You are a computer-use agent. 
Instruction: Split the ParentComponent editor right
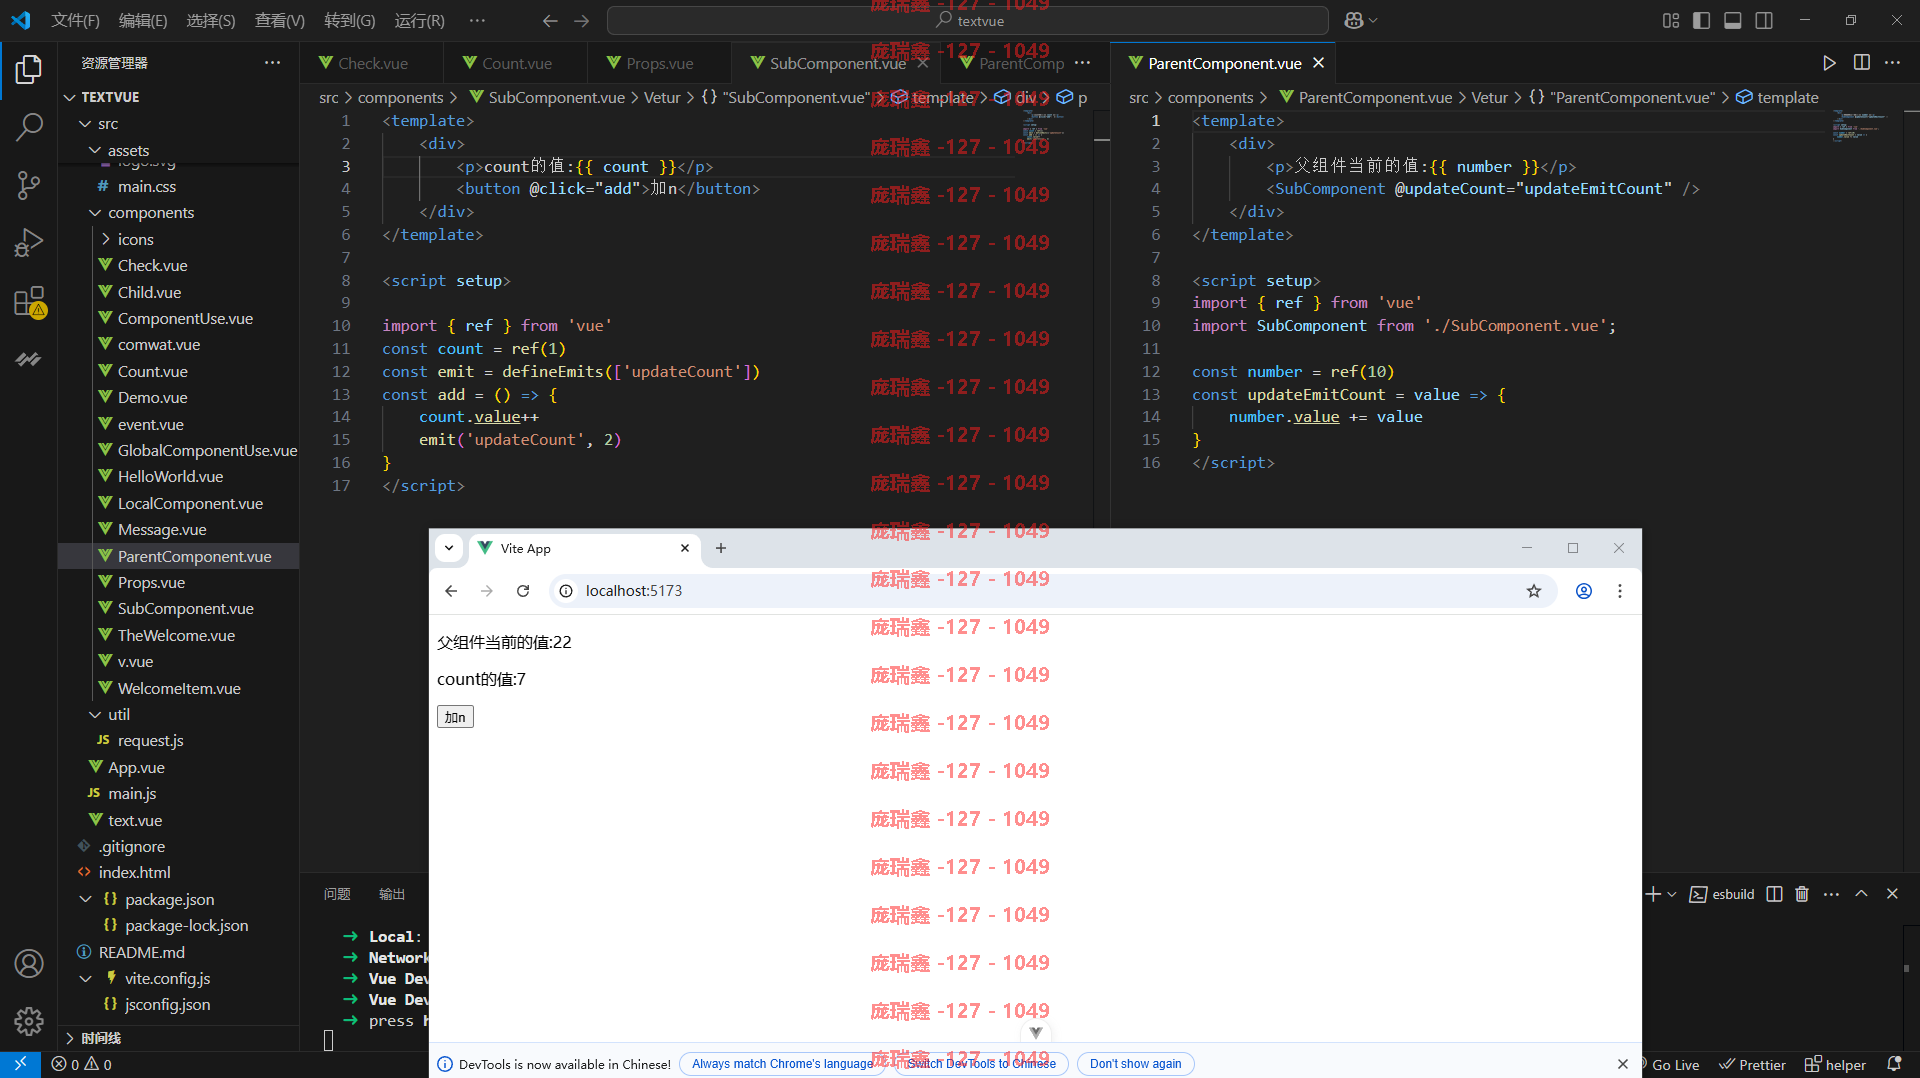[x=1861, y=63]
